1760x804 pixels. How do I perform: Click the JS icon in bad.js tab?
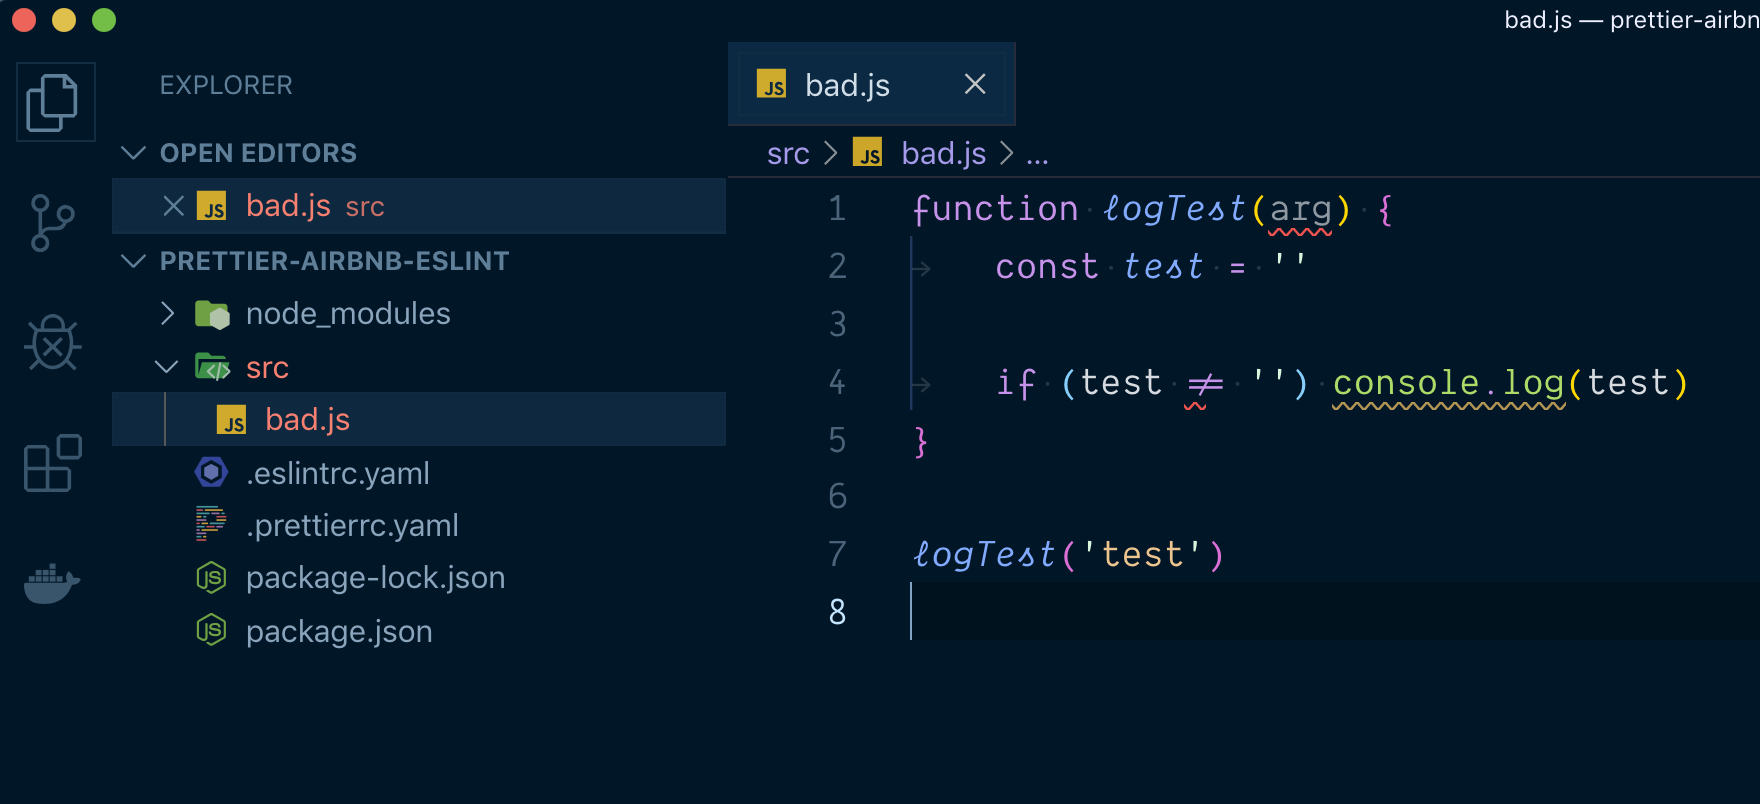coord(772,84)
